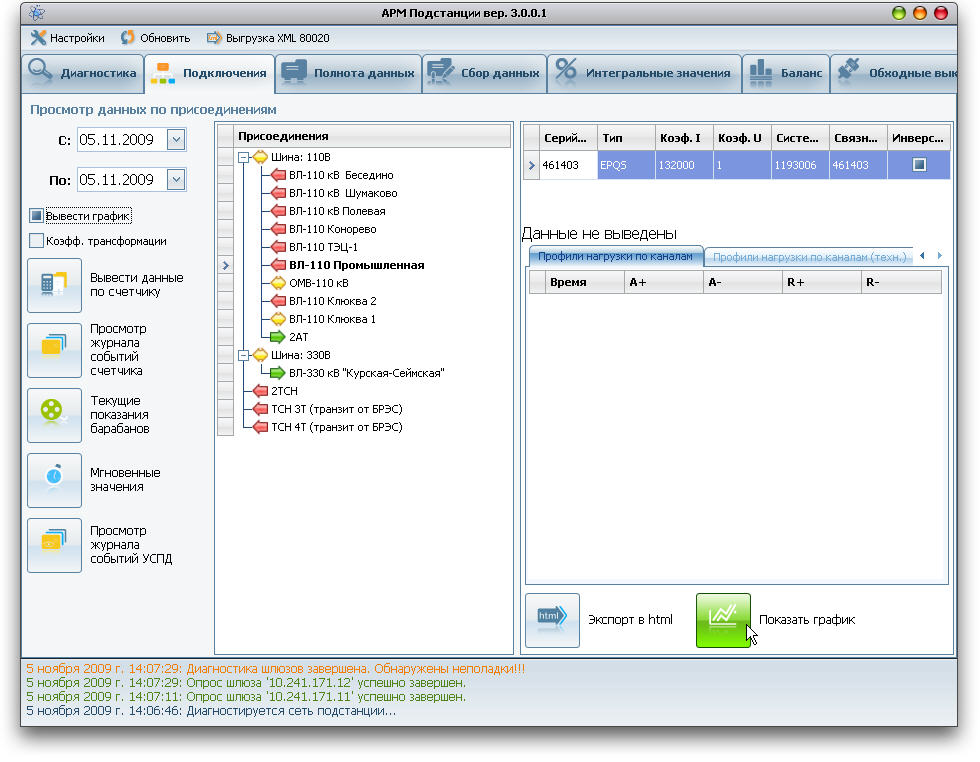Sort by the Коэф. I column header
This screenshot has width=980, height=762.
point(684,138)
